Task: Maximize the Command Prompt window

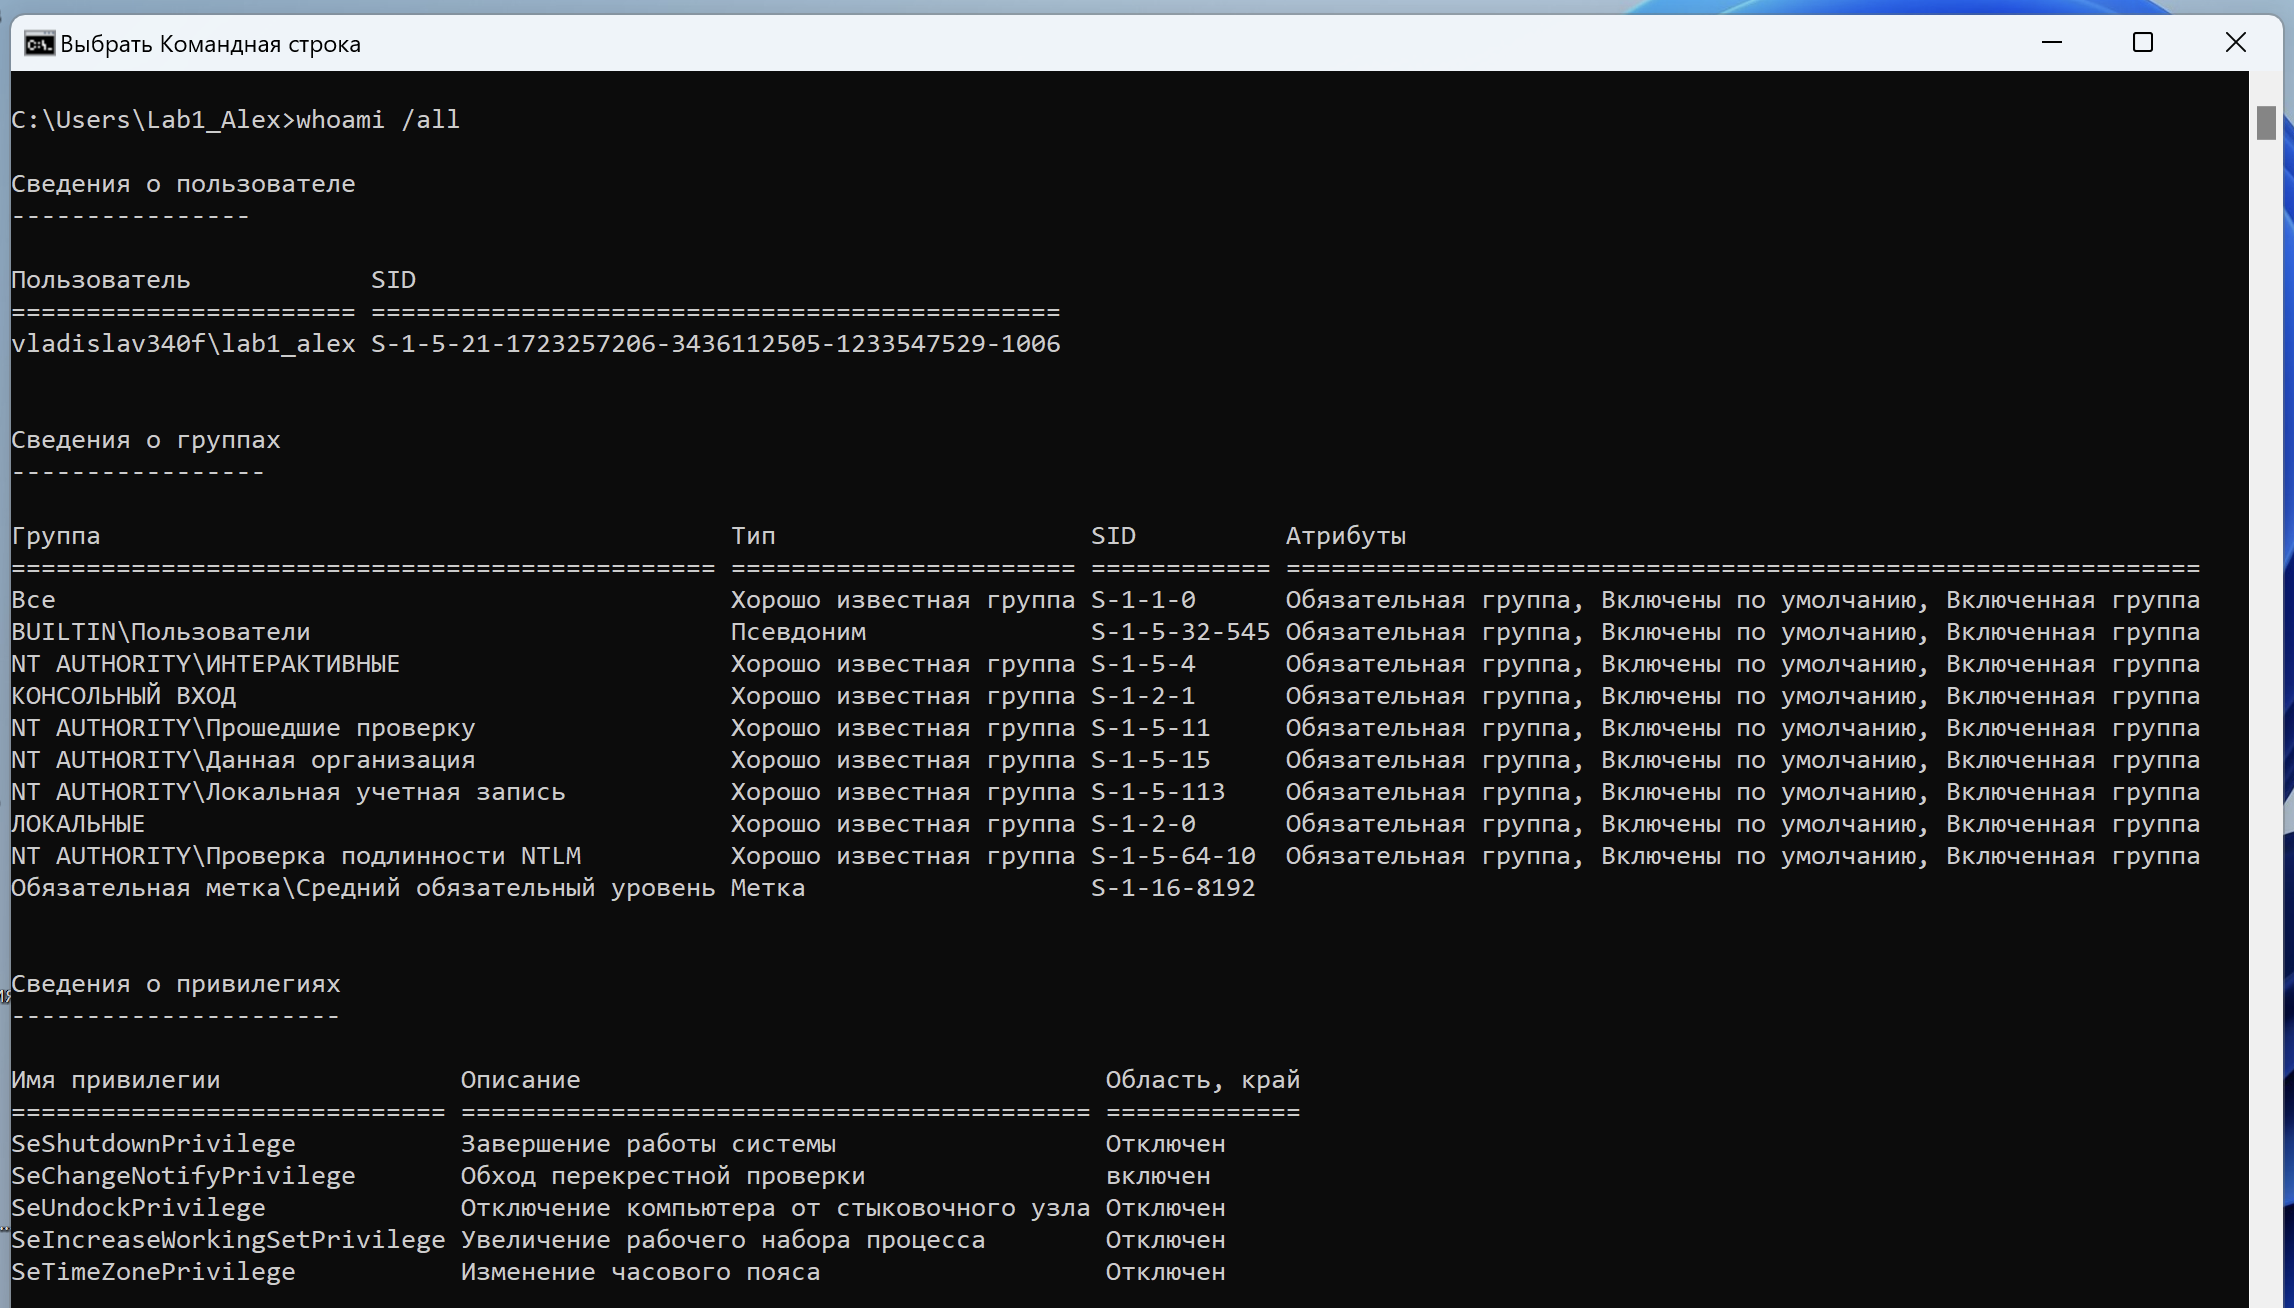Action: pos(2143,43)
